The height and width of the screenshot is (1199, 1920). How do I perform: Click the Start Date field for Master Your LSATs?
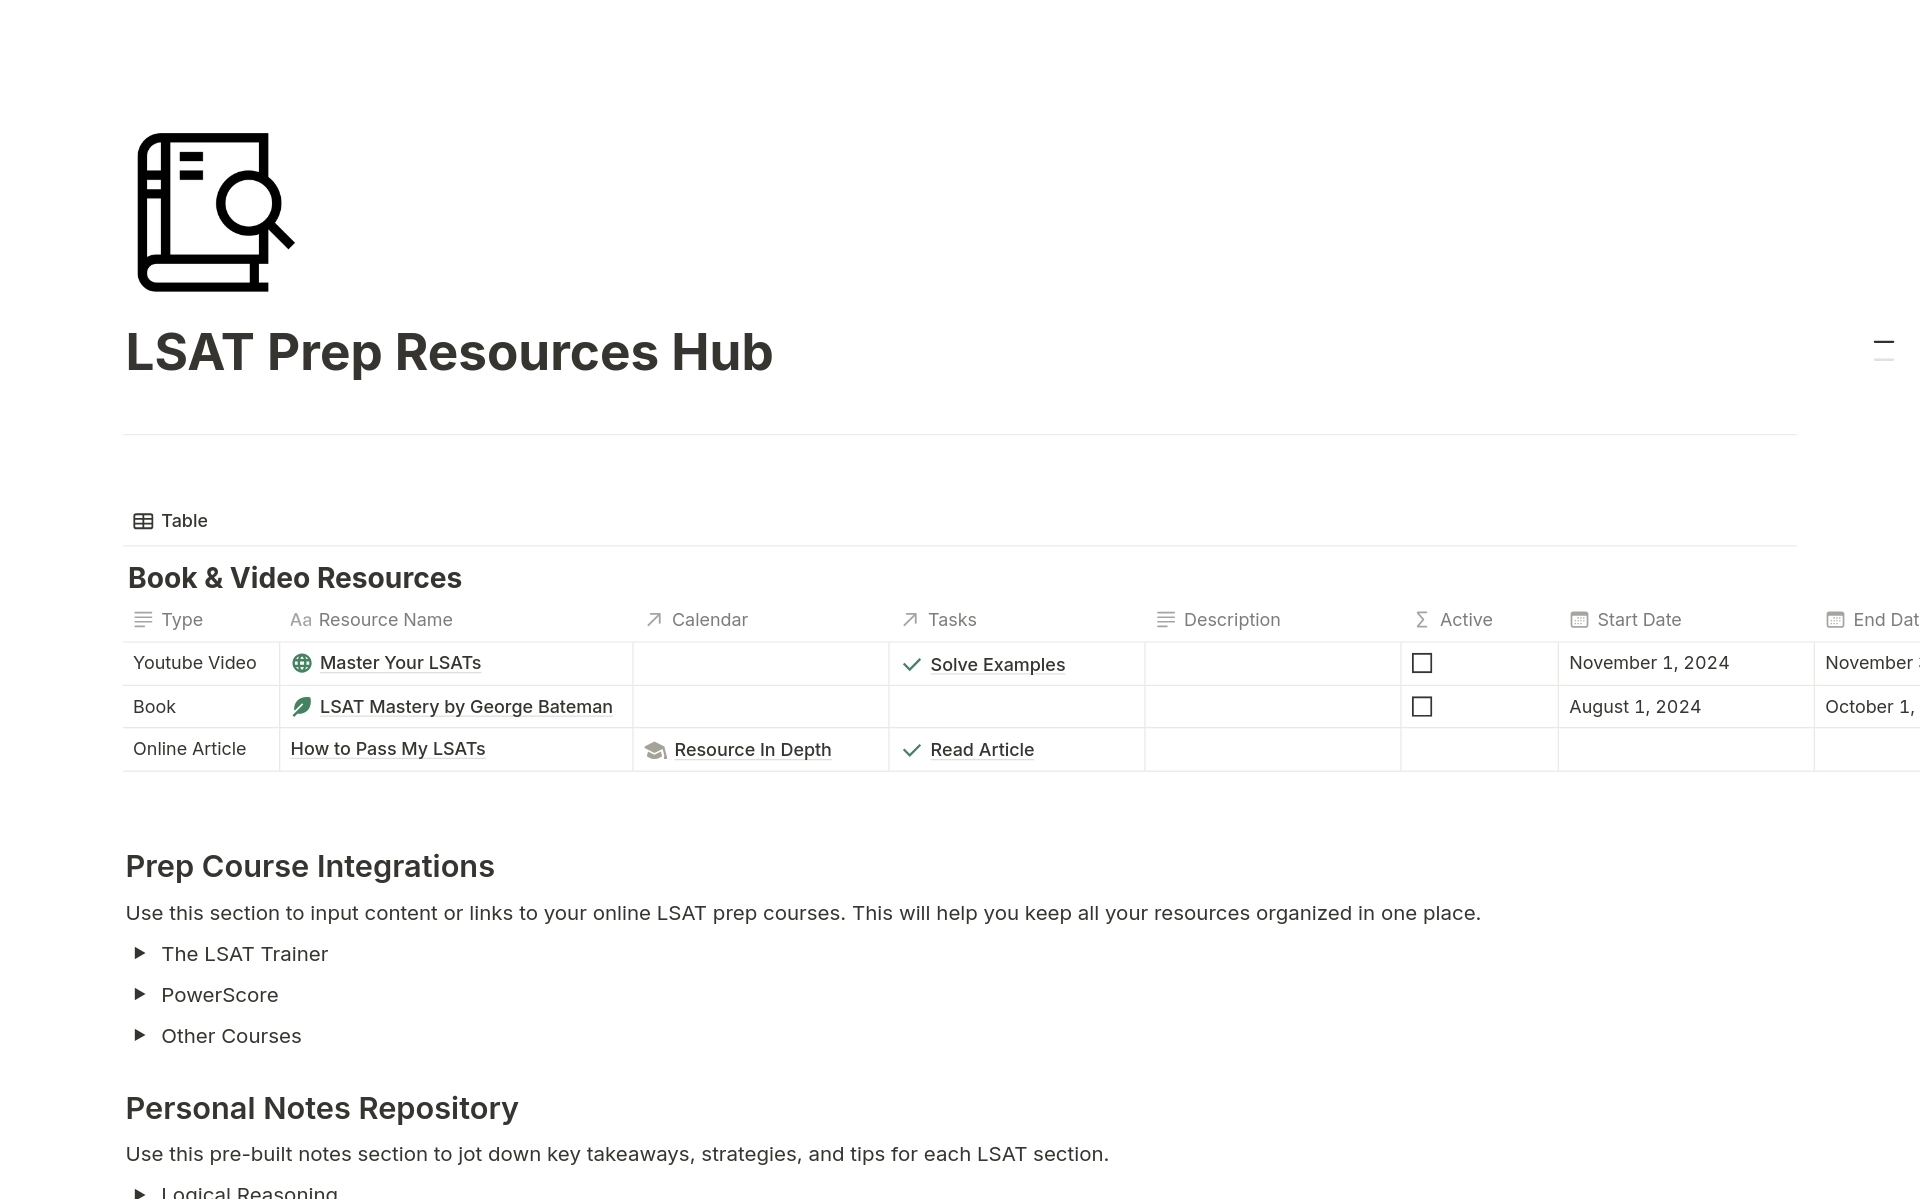(1649, 663)
